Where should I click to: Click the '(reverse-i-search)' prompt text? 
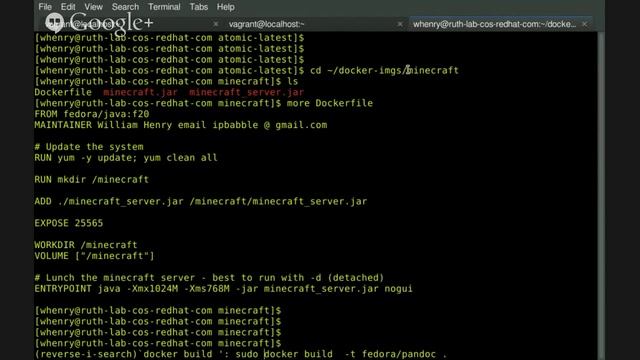[x=86, y=354]
